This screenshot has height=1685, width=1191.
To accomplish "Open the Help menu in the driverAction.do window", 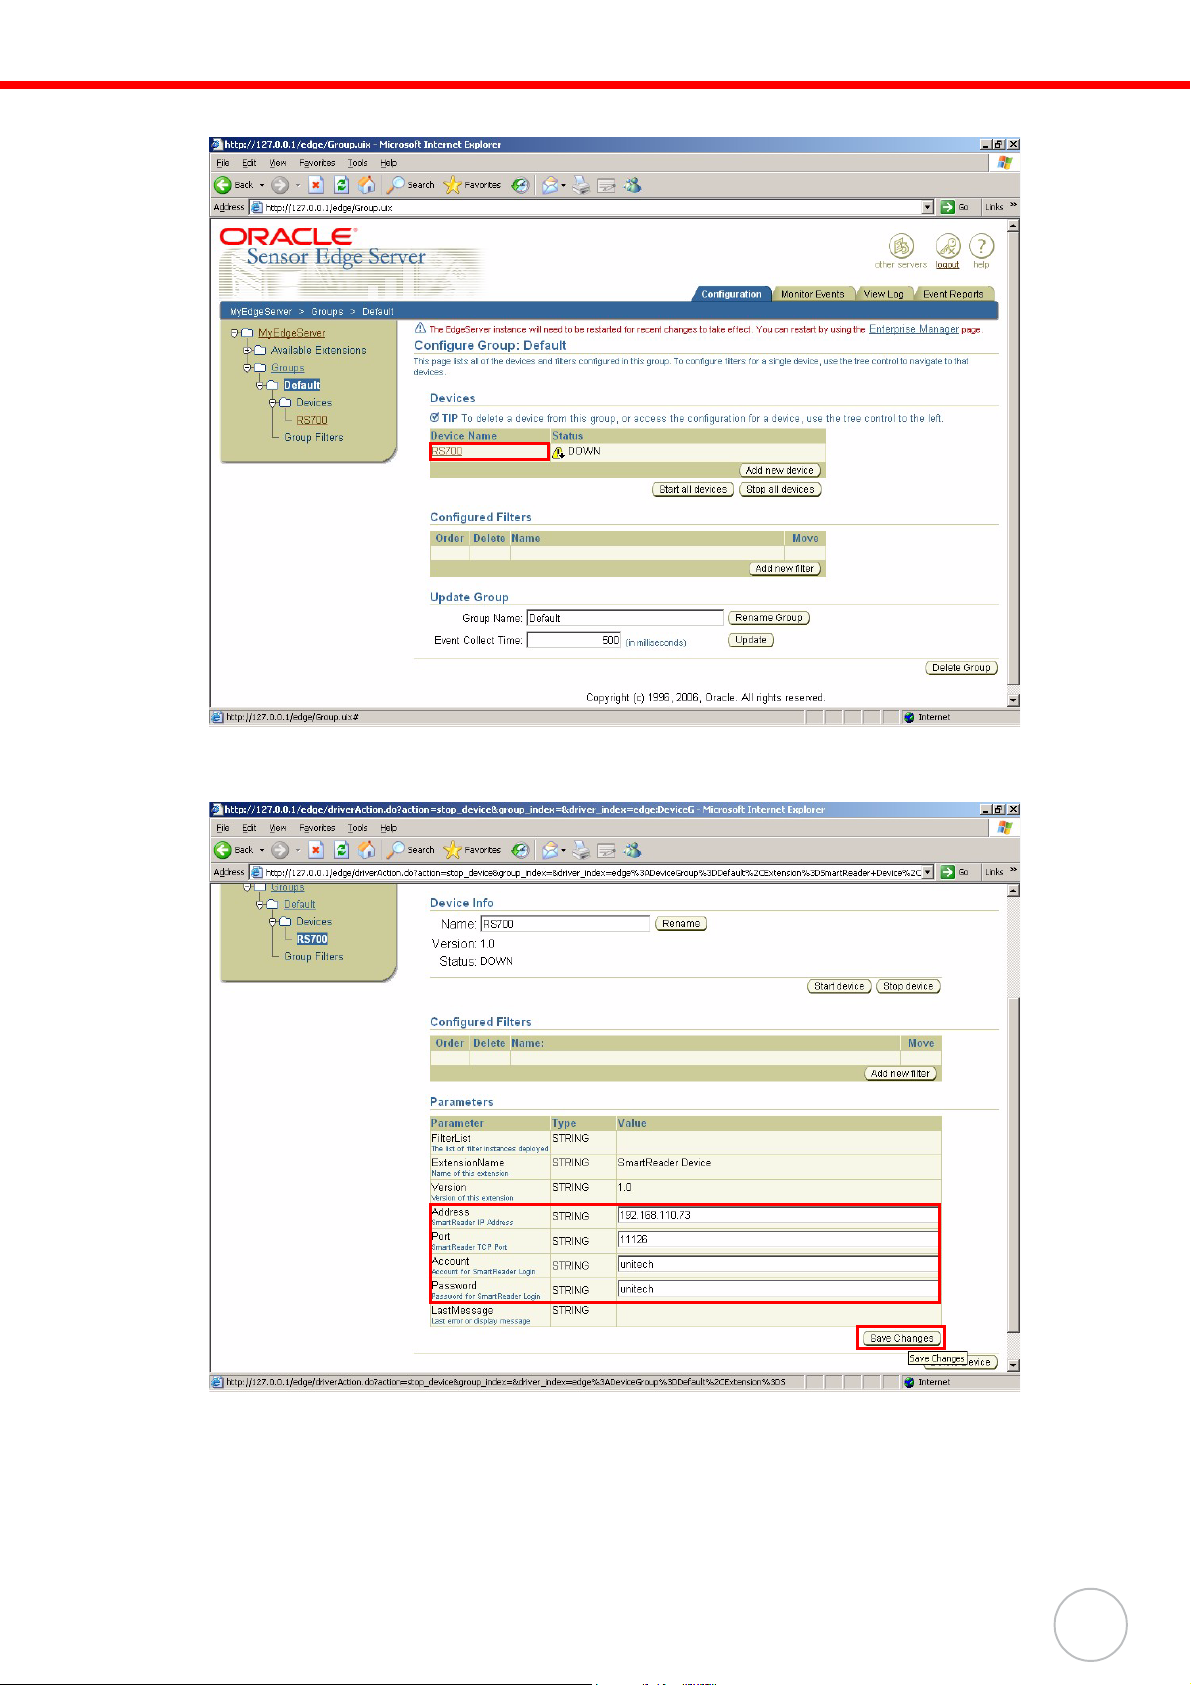I will coord(389,828).
